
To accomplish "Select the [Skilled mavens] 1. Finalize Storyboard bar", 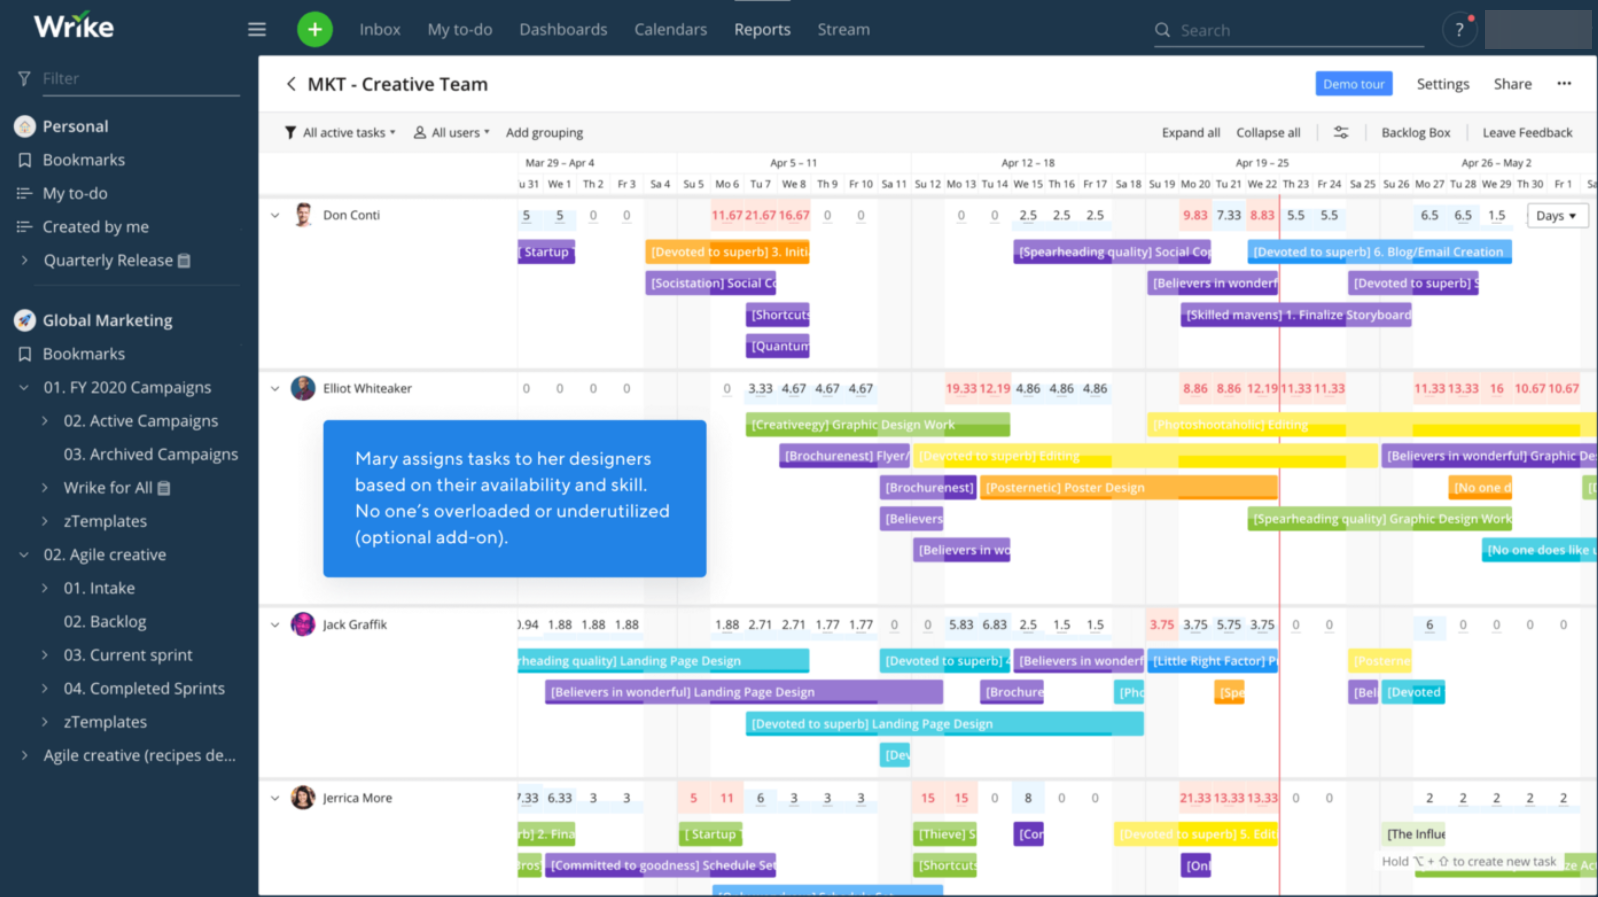I will tap(1296, 315).
